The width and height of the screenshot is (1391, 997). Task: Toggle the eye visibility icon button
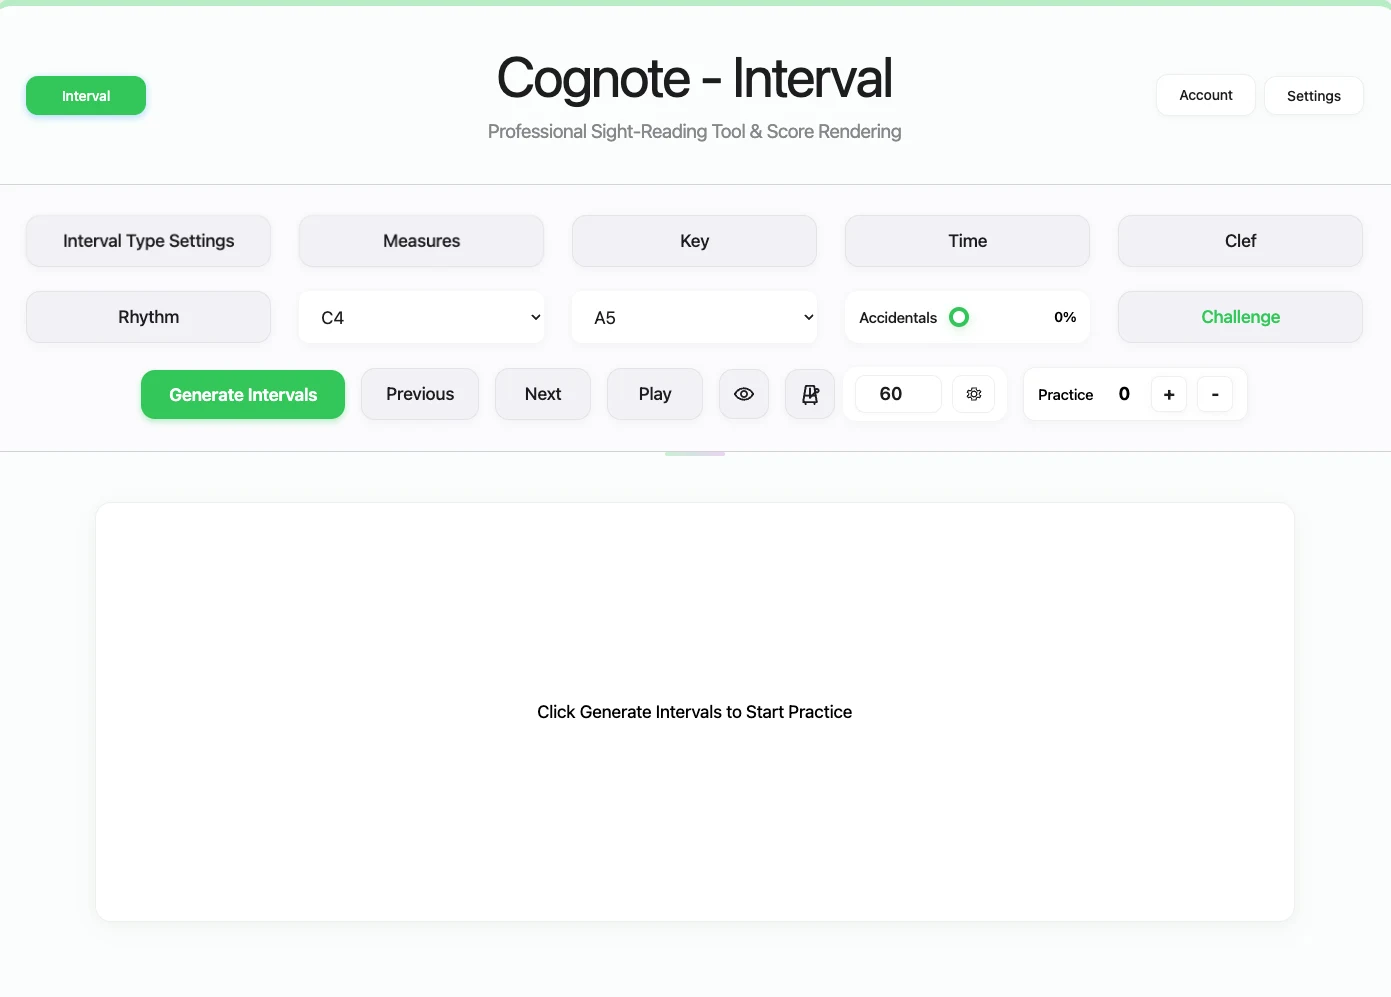(744, 394)
